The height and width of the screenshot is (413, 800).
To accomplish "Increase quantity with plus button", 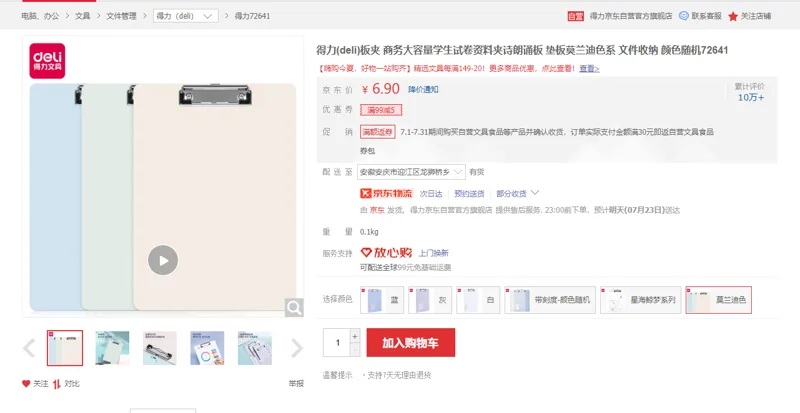I will coord(355,336).
